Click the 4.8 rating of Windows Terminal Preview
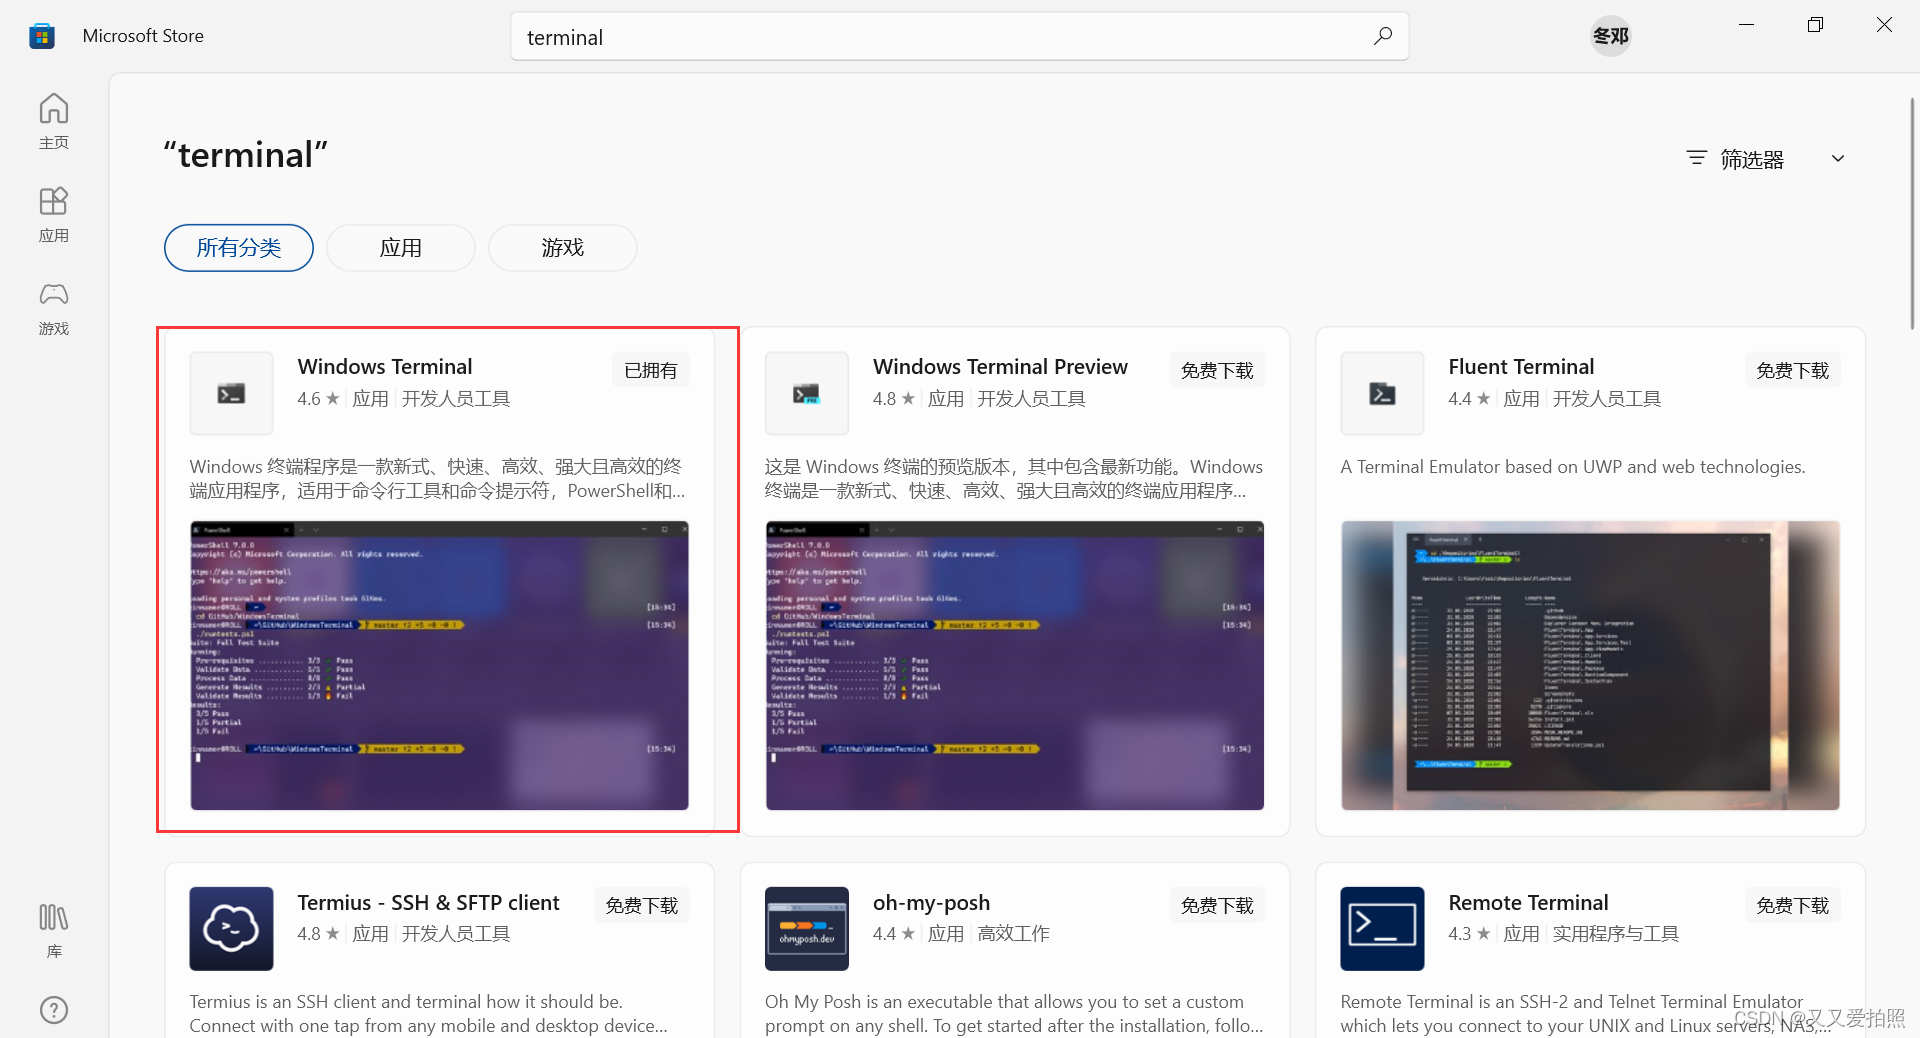This screenshot has width=1920, height=1038. pyautogui.click(x=893, y=399)
